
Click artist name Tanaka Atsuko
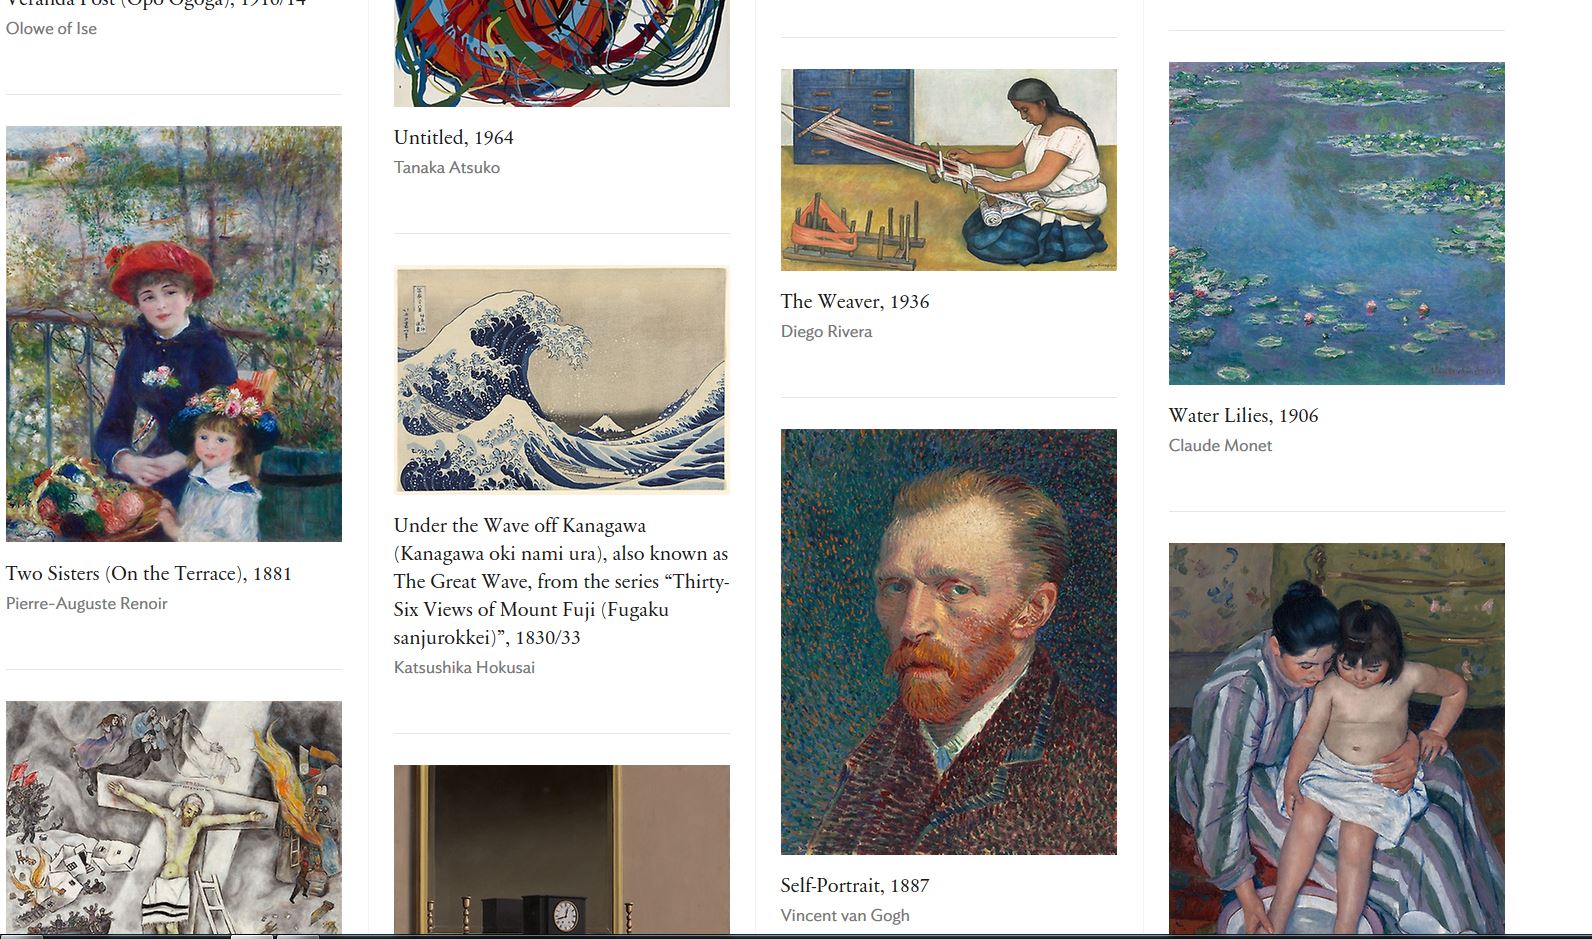point(447,168)
